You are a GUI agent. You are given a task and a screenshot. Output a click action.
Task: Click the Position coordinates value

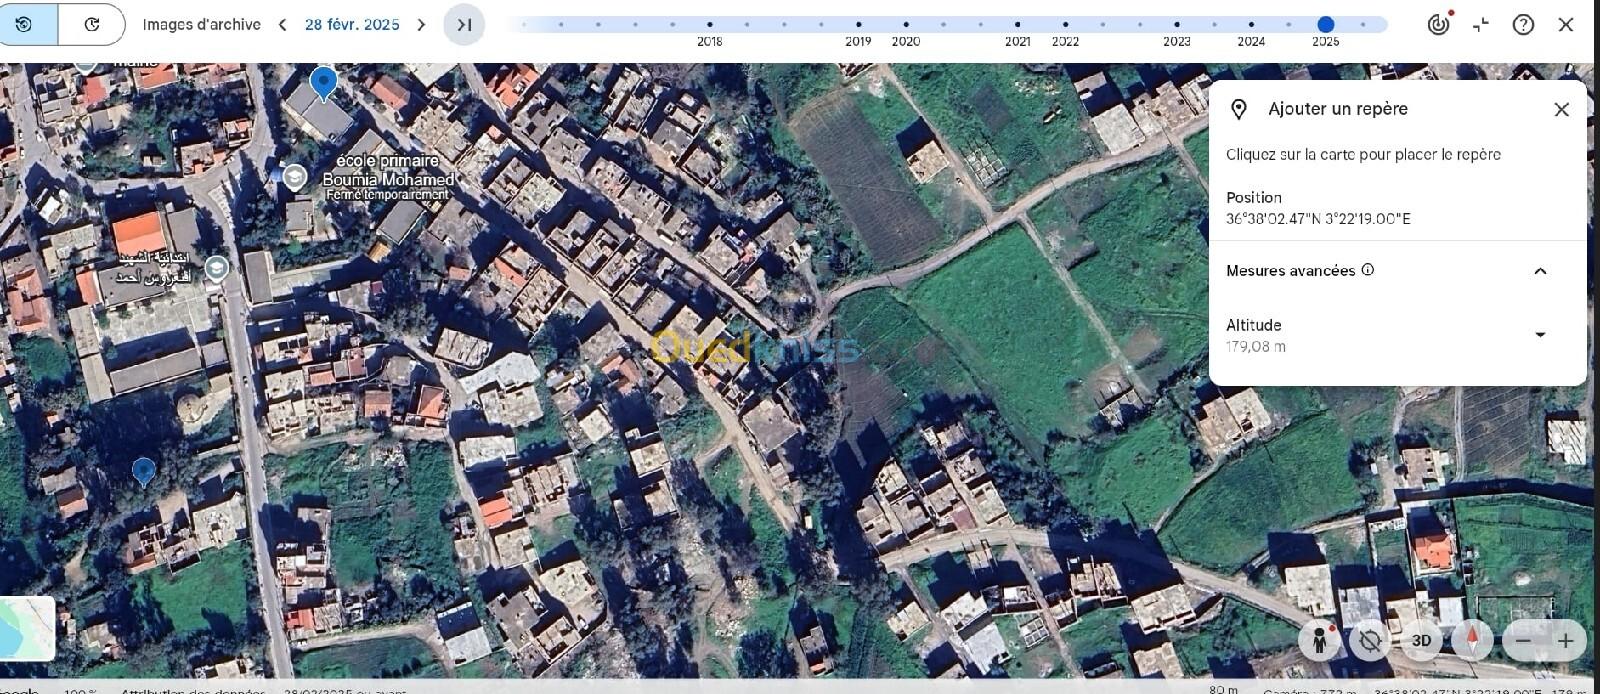coord(1318,219)
